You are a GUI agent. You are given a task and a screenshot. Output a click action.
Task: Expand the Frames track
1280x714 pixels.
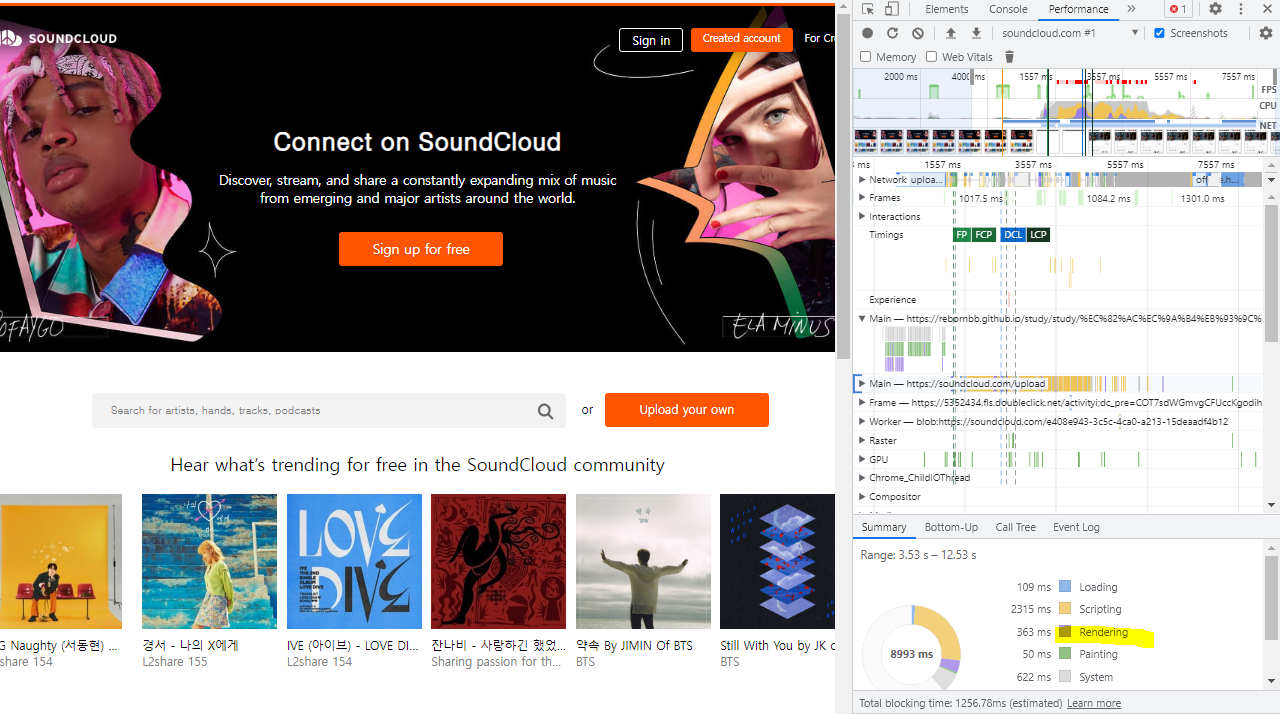click(x=862, y=198)
